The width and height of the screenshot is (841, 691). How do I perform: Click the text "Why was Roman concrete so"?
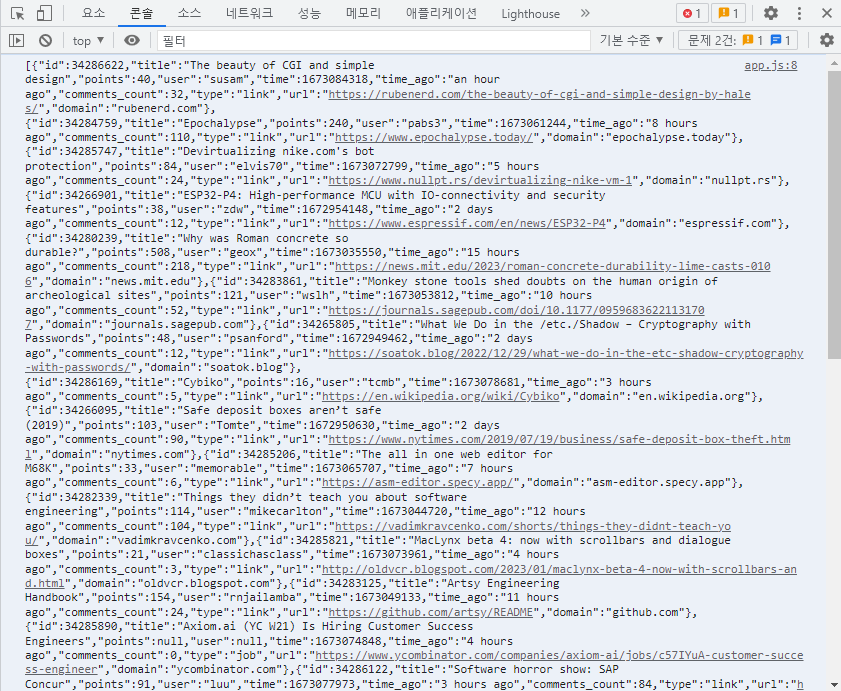coord(266,238)
